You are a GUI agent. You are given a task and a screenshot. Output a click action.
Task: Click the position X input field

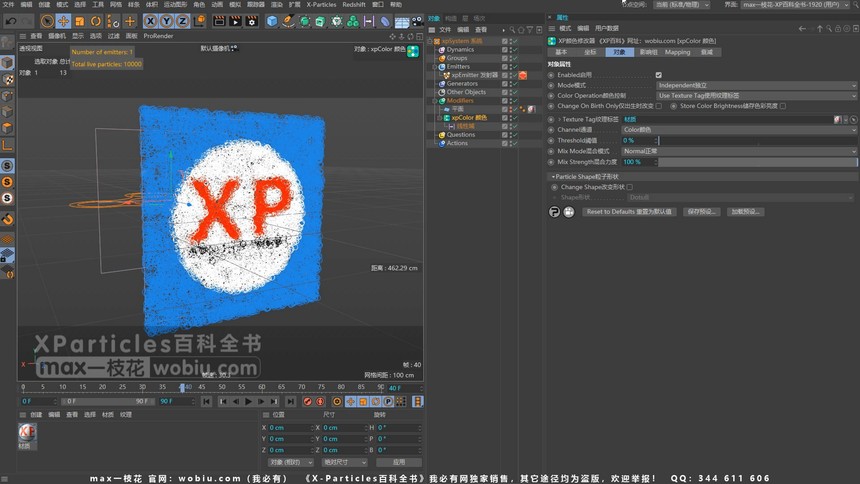pyautogui.click(x=290, y=428)
